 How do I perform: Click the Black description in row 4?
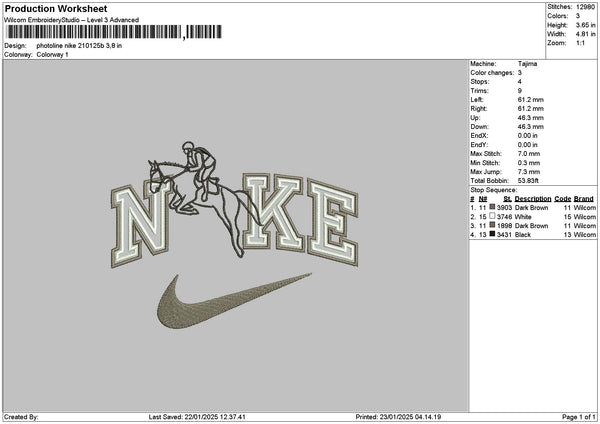click(x=523, y=235)
